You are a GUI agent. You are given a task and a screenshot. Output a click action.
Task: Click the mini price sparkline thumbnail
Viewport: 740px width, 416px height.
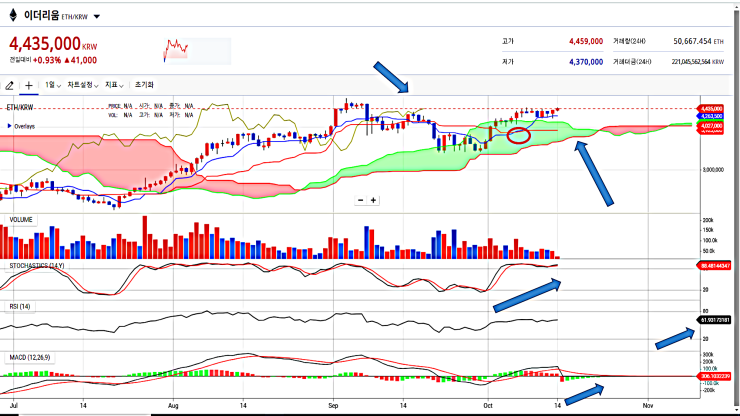point(197,51)
